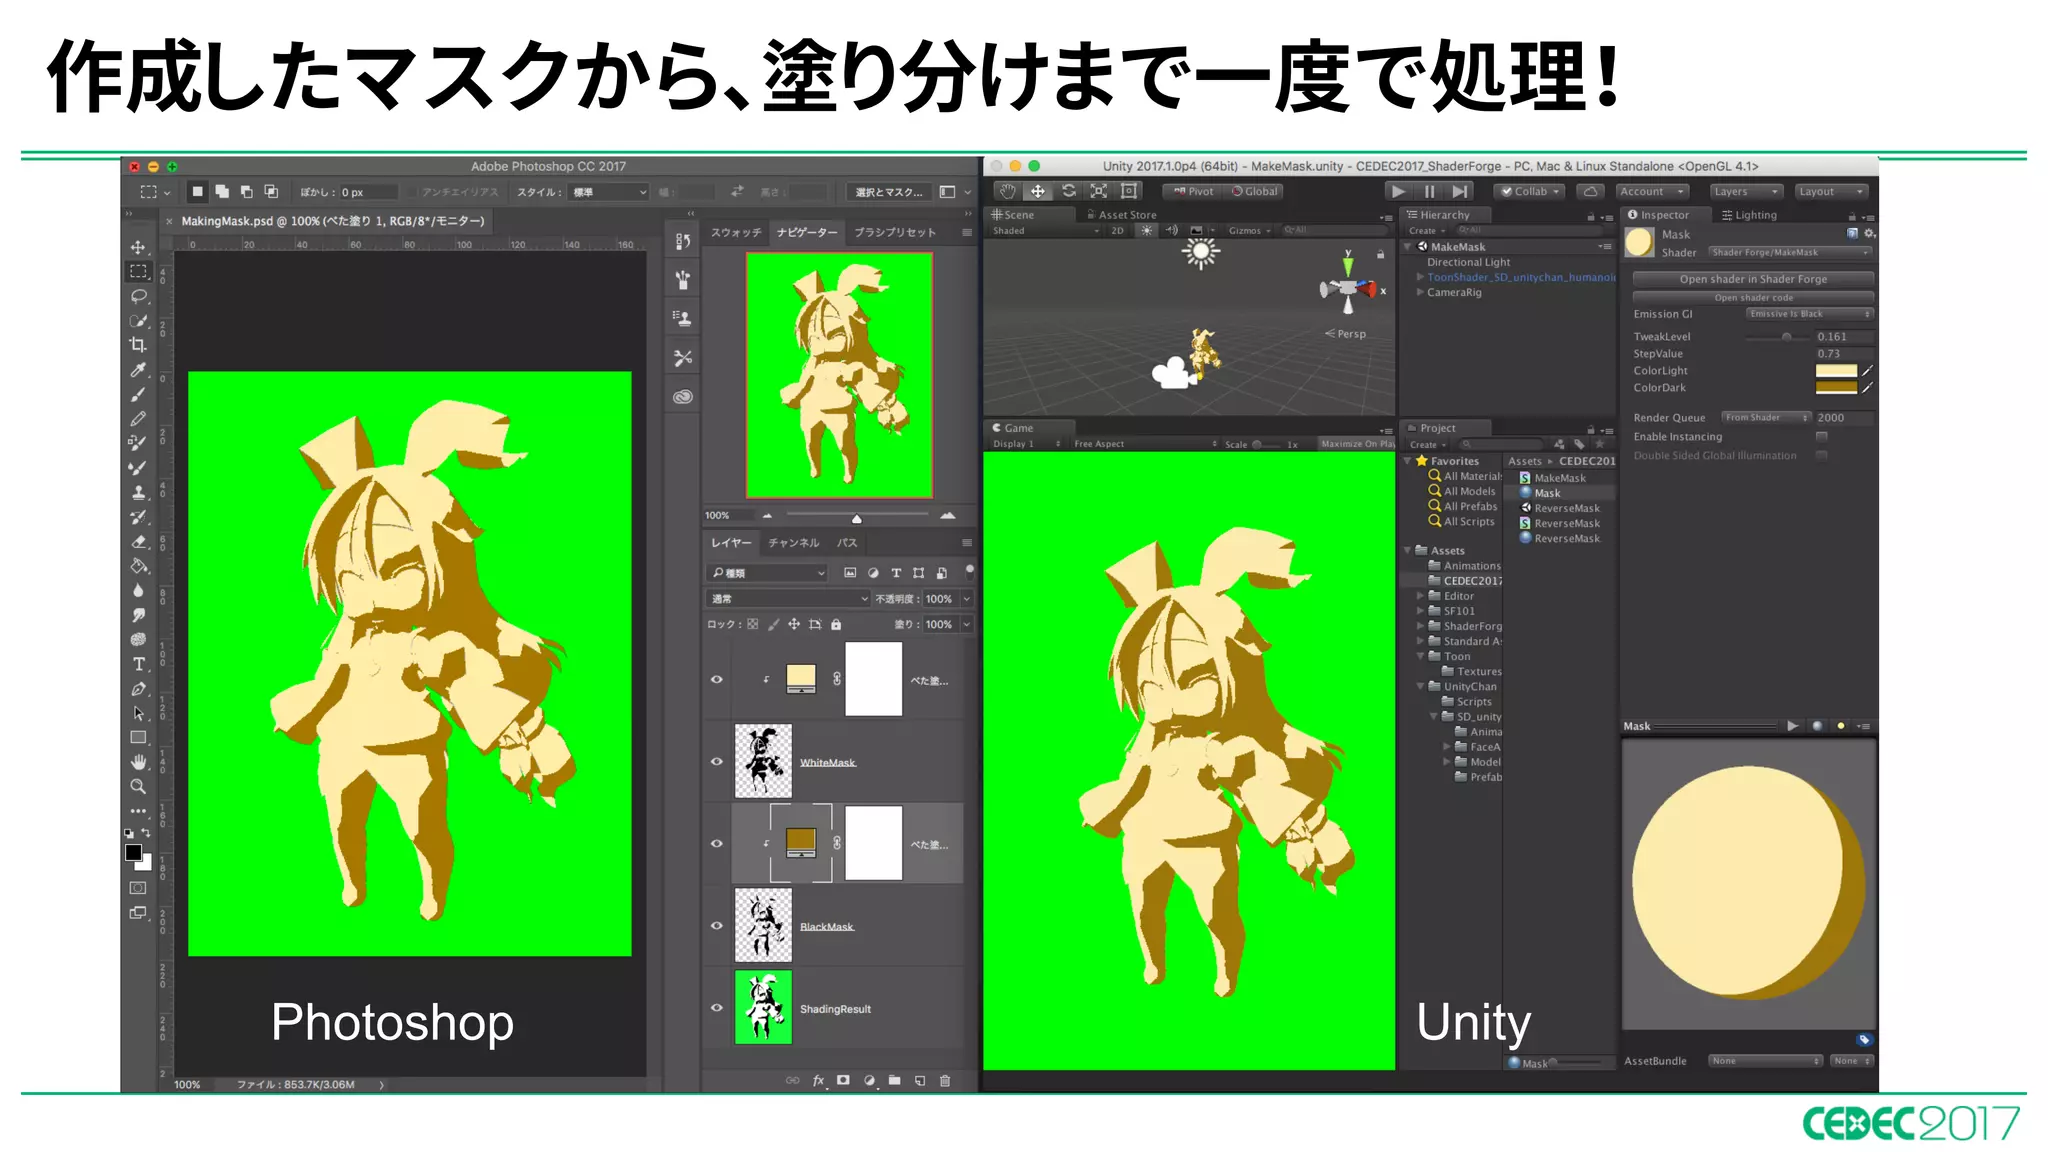Select the WhiteMask layer thumbnail
2048x1152 pixels.
[763, 761]
